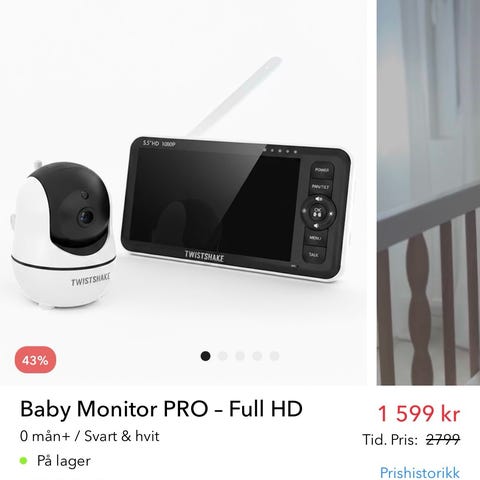Open the Prishistorikk link
The width and height of the screenshot is (480, 480).
pos(420,473)
